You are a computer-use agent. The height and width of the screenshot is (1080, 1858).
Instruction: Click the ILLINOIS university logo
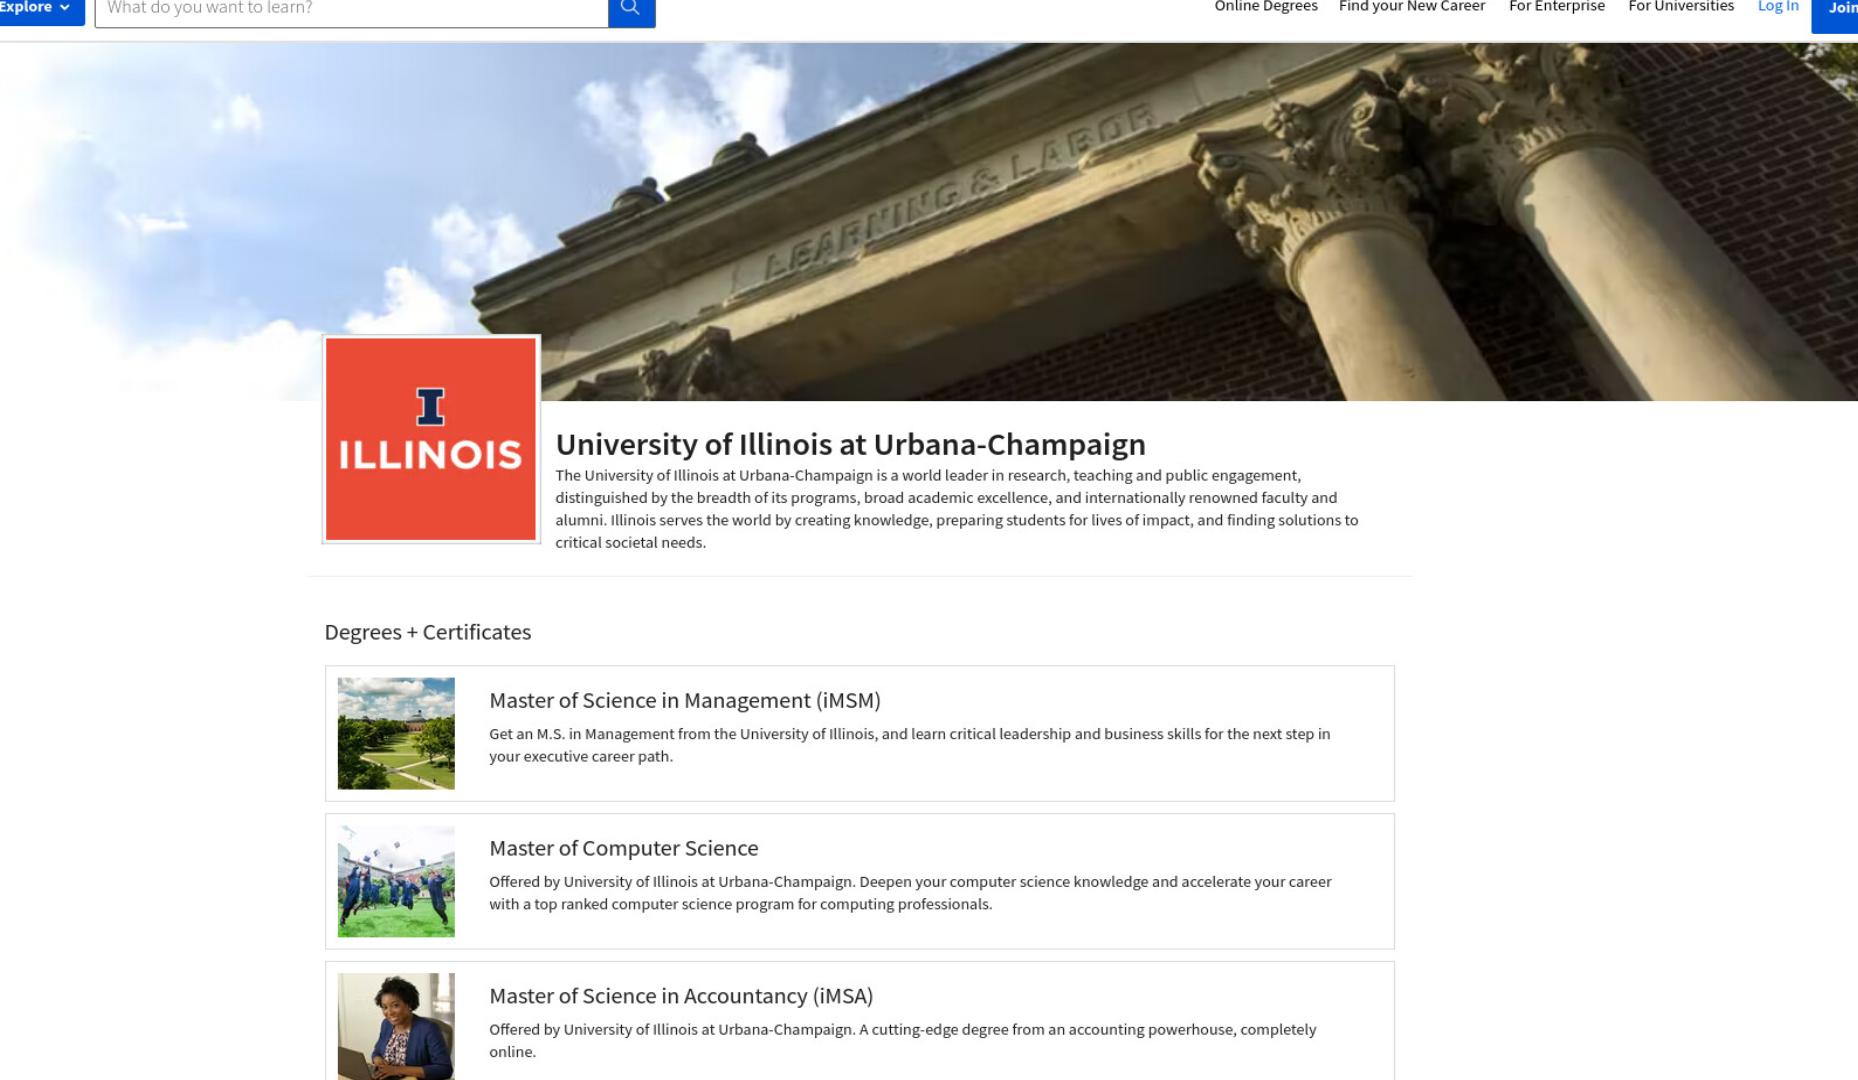431,439
